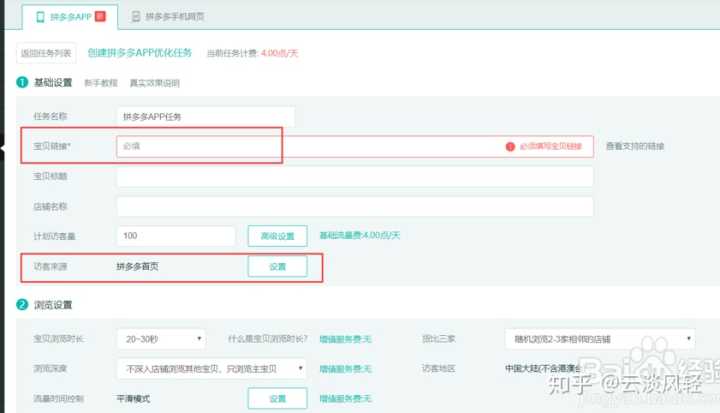Click the mobile web icon on 拼多多手机网页 tab
This screenshot has width=720, height=413.
click(x=135, y=17)
